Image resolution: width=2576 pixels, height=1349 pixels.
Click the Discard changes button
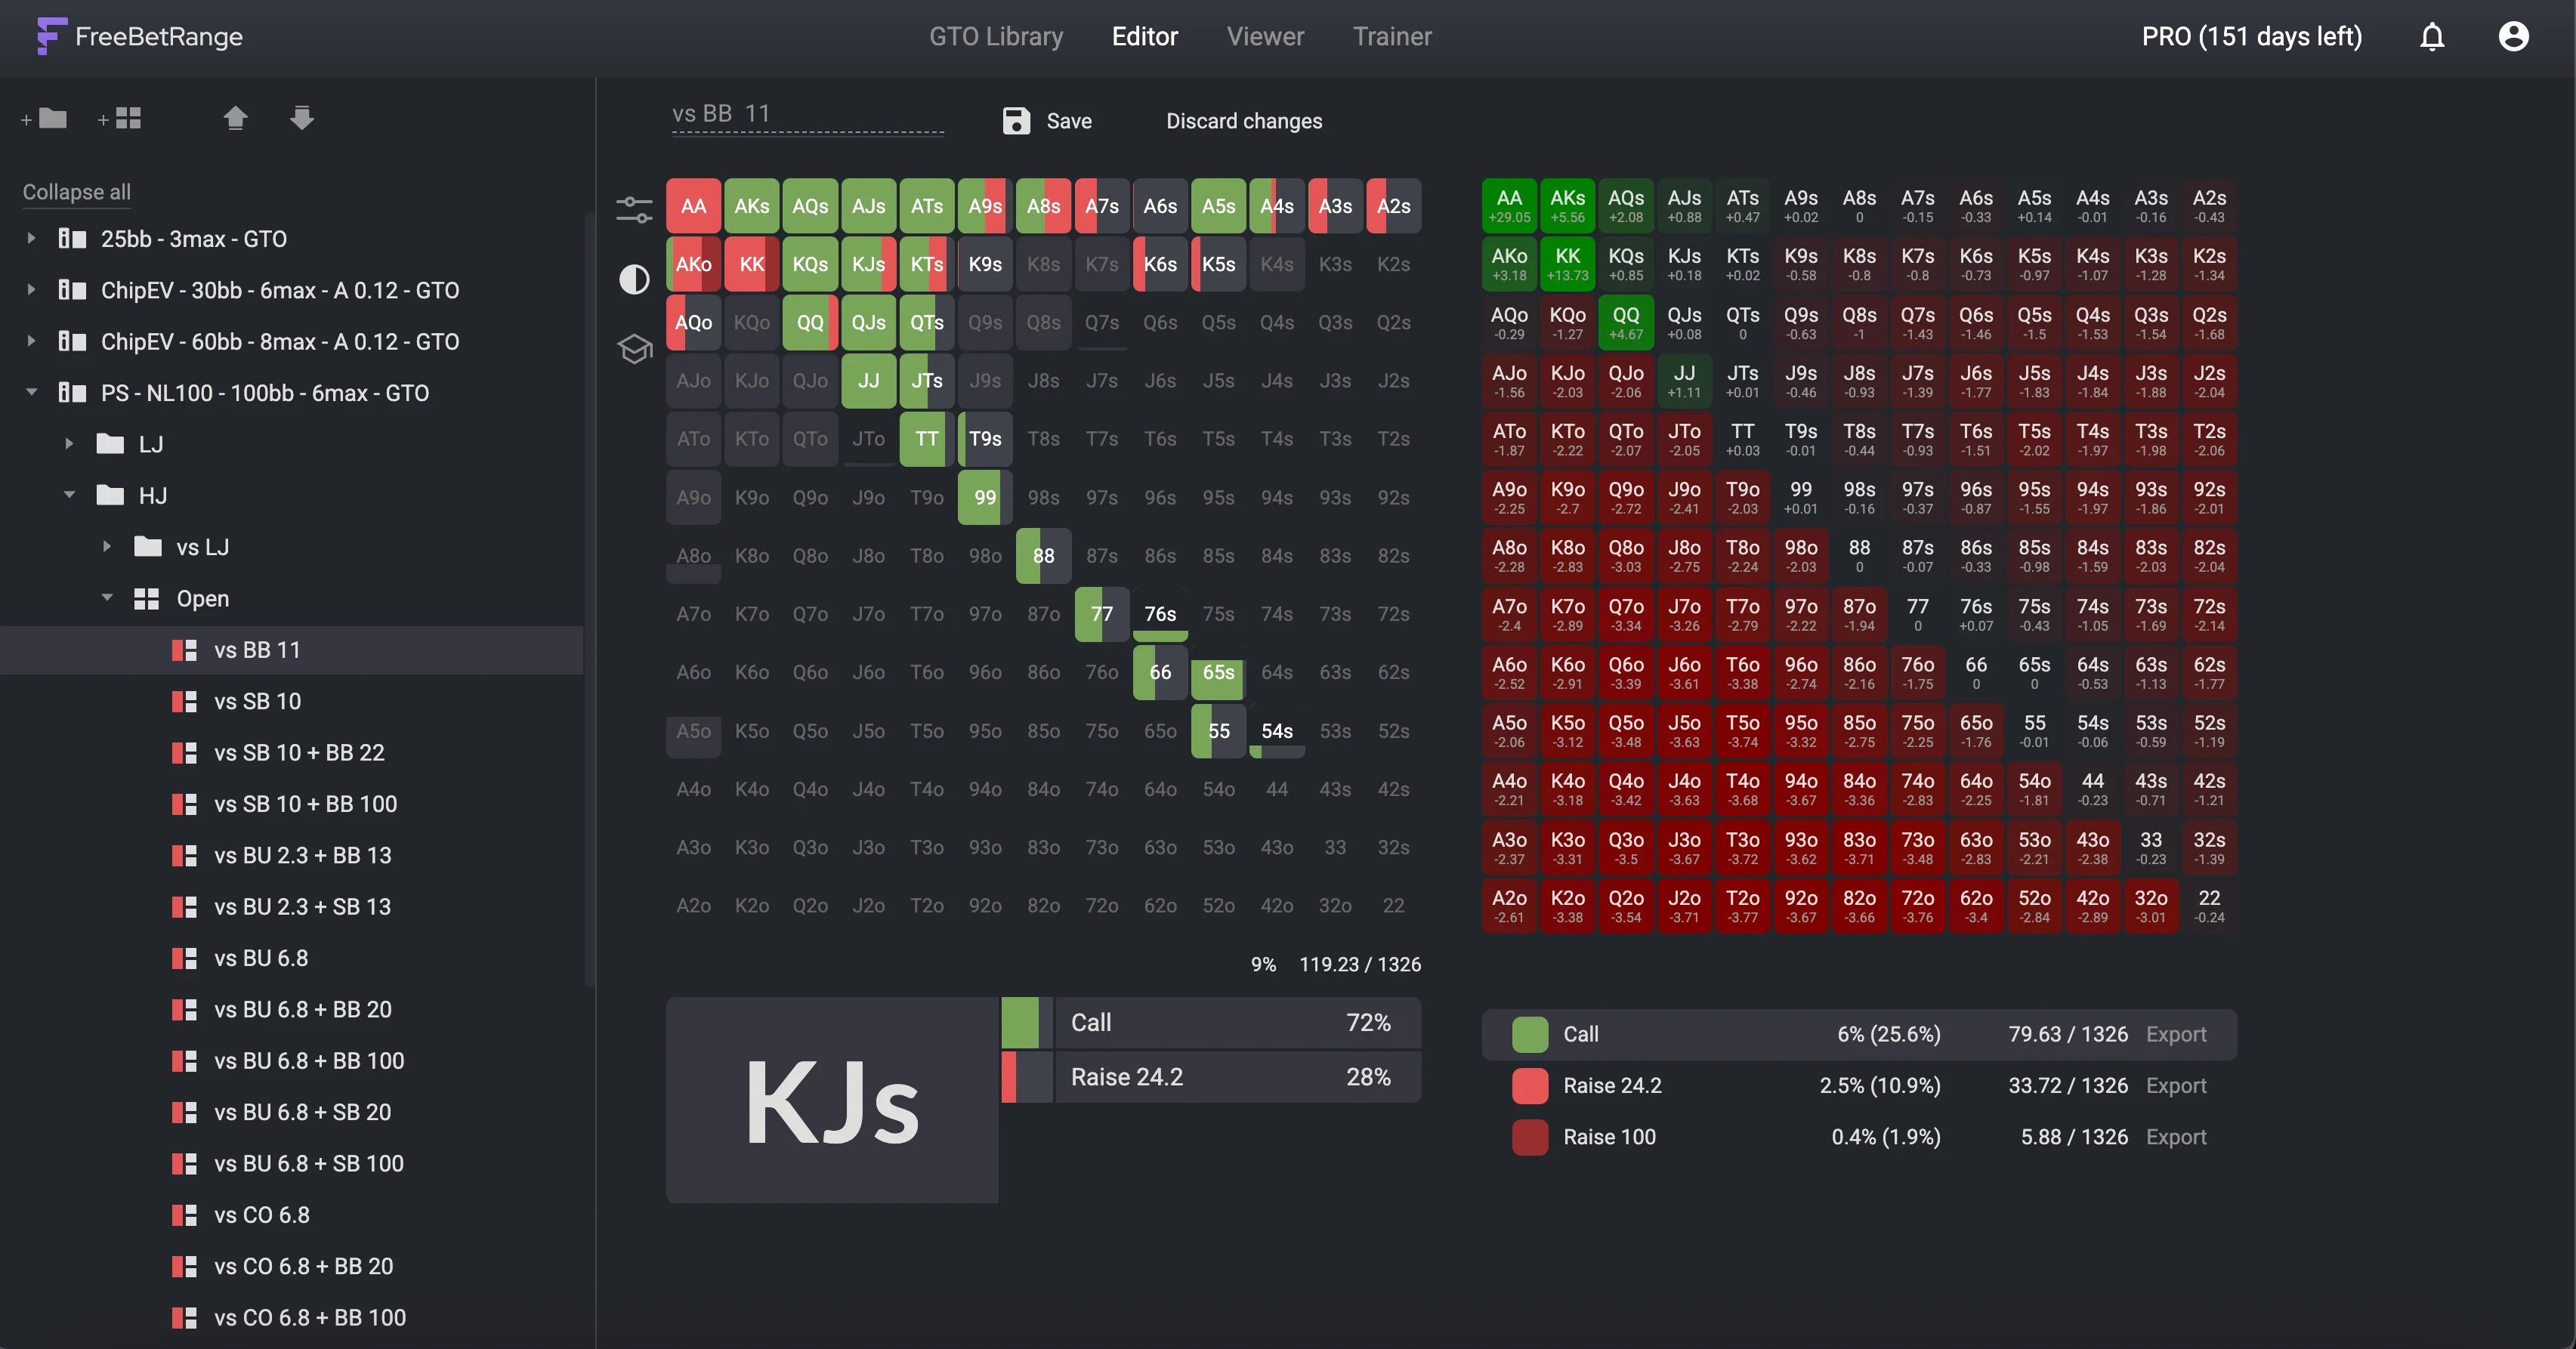pyautogui.click(x=1243, y=121)
